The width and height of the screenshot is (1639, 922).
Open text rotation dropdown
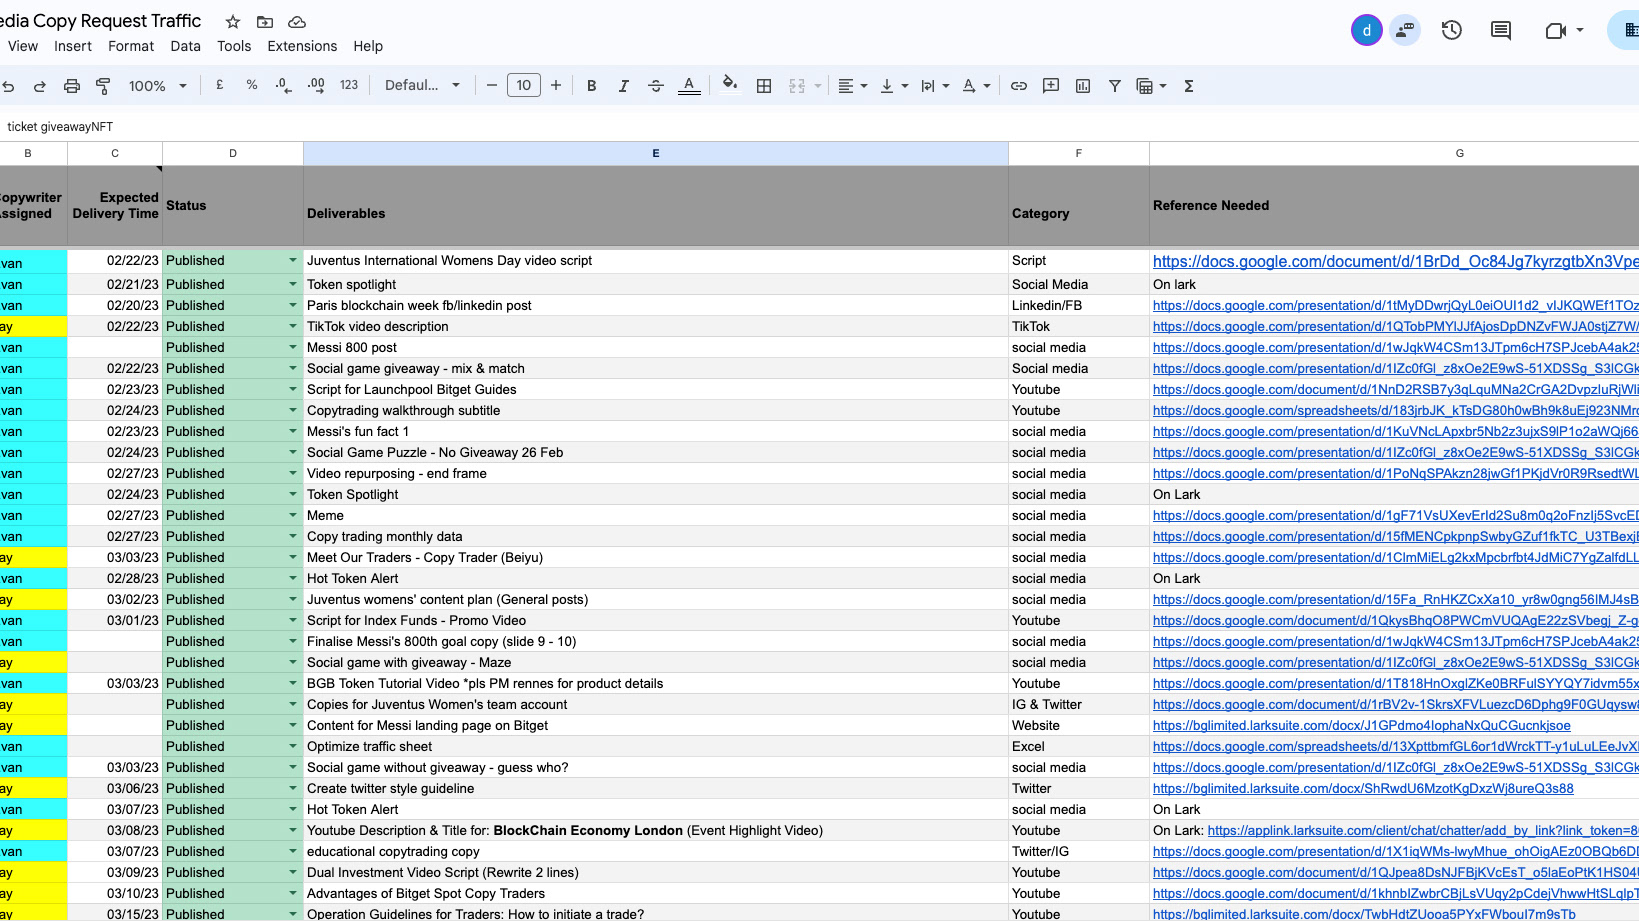[x=975, y=86]
